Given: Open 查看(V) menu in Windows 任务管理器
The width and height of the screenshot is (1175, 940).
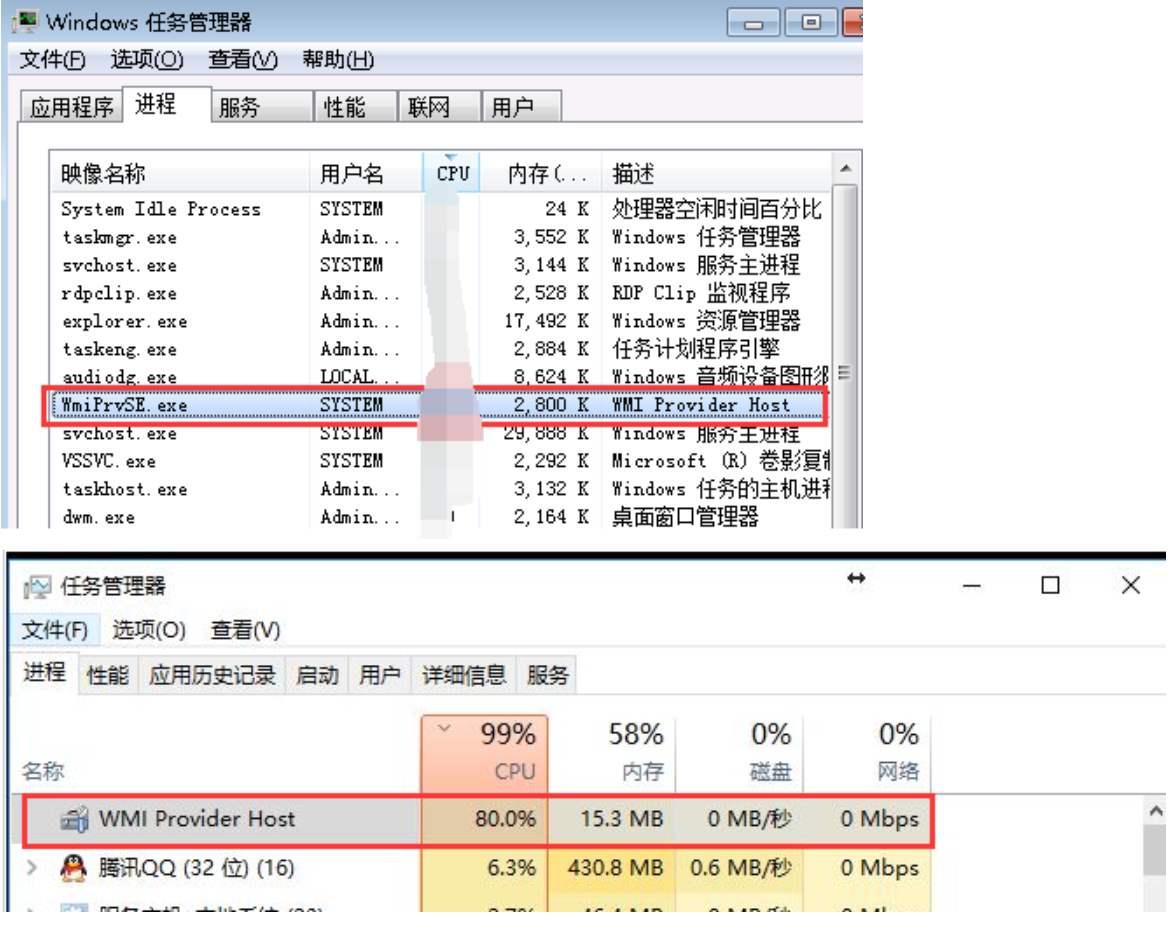Looking at the screenshot, I should [x=243, y=59].
